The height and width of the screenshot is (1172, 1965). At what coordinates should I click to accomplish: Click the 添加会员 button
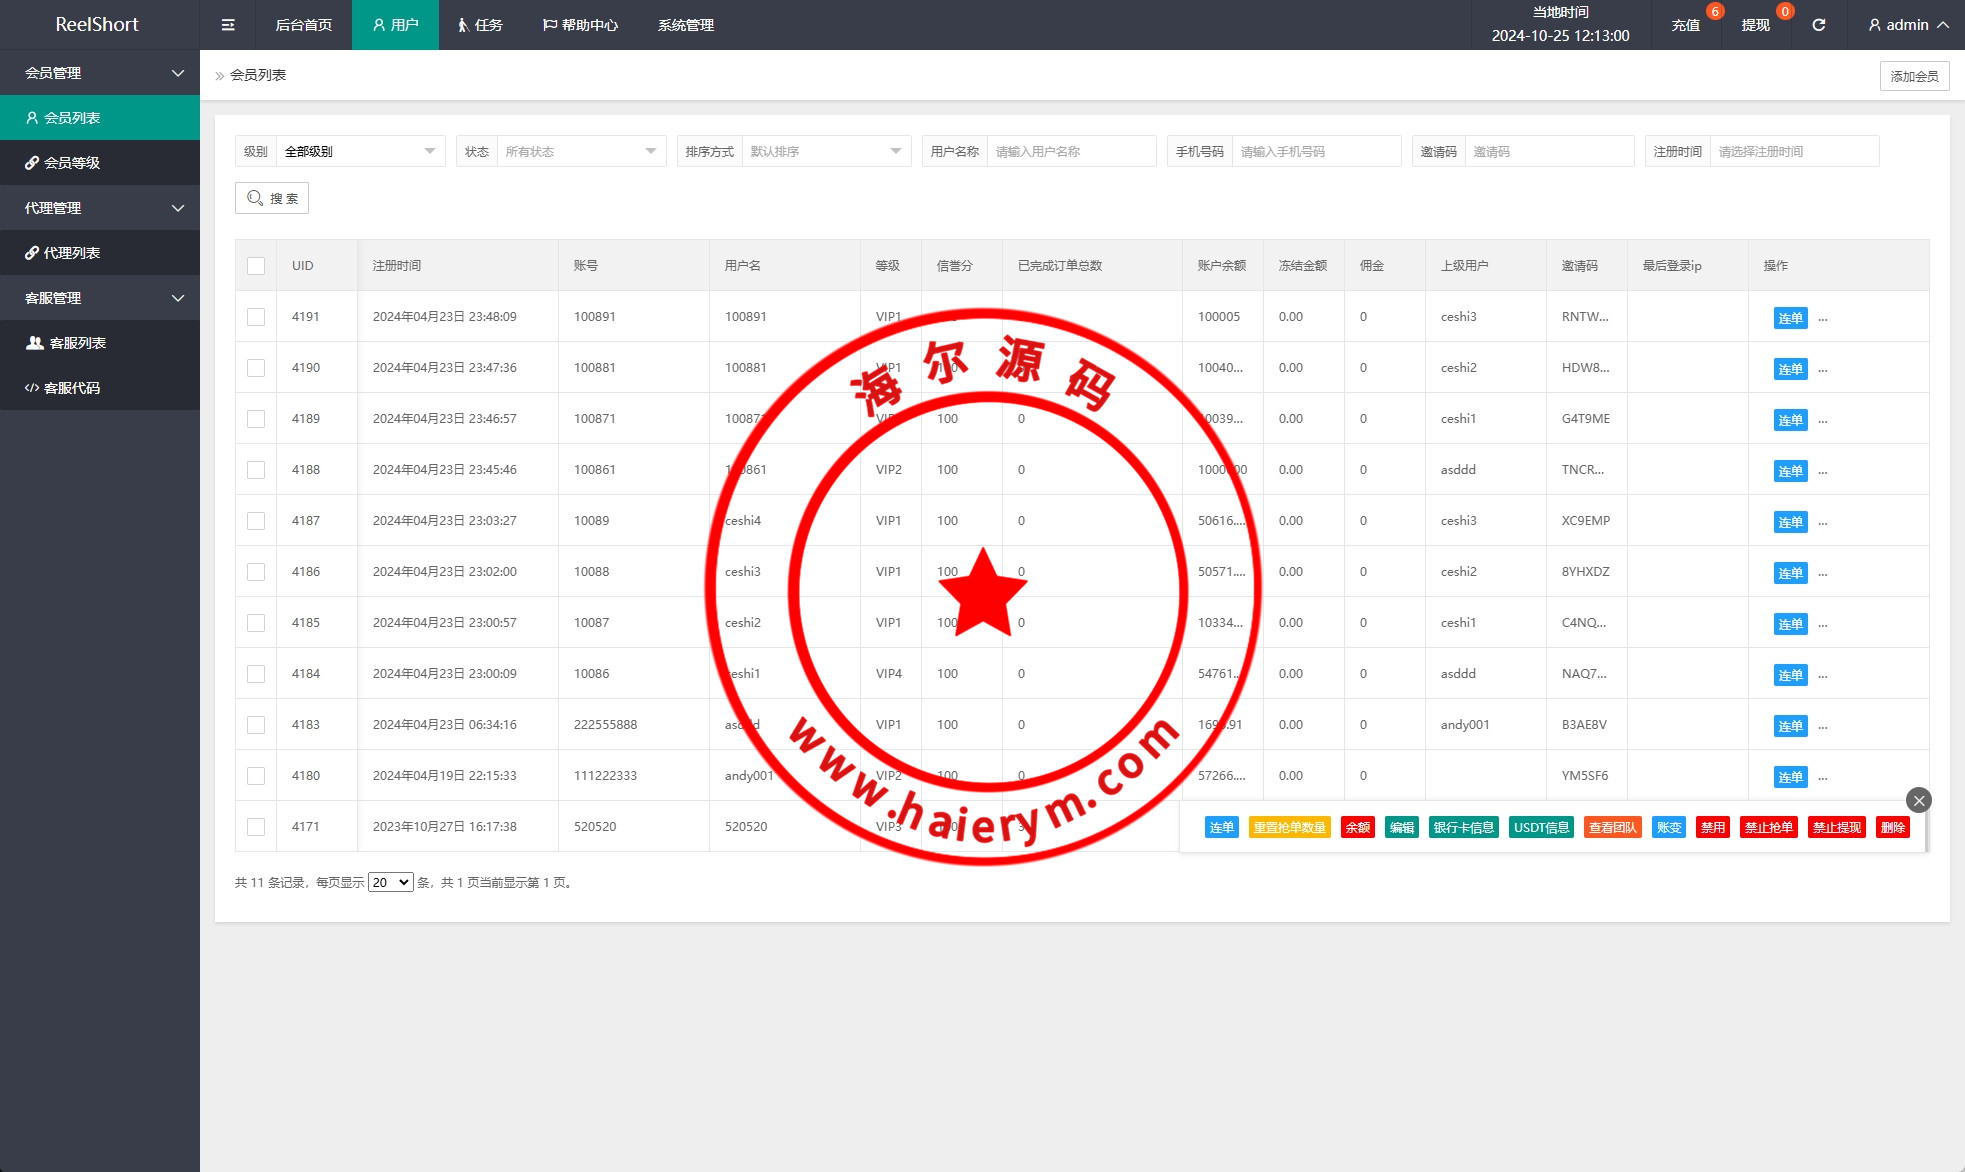tap(1914, 76)
